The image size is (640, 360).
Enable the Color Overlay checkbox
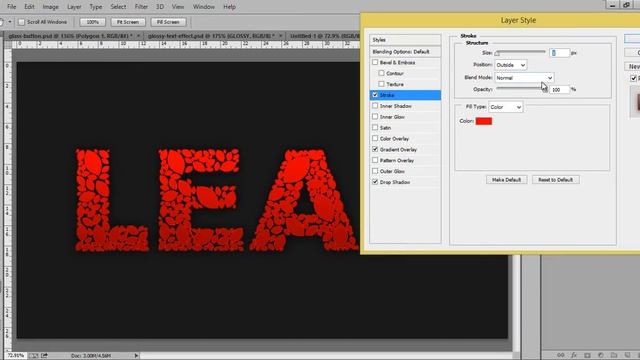click(375, 138)
